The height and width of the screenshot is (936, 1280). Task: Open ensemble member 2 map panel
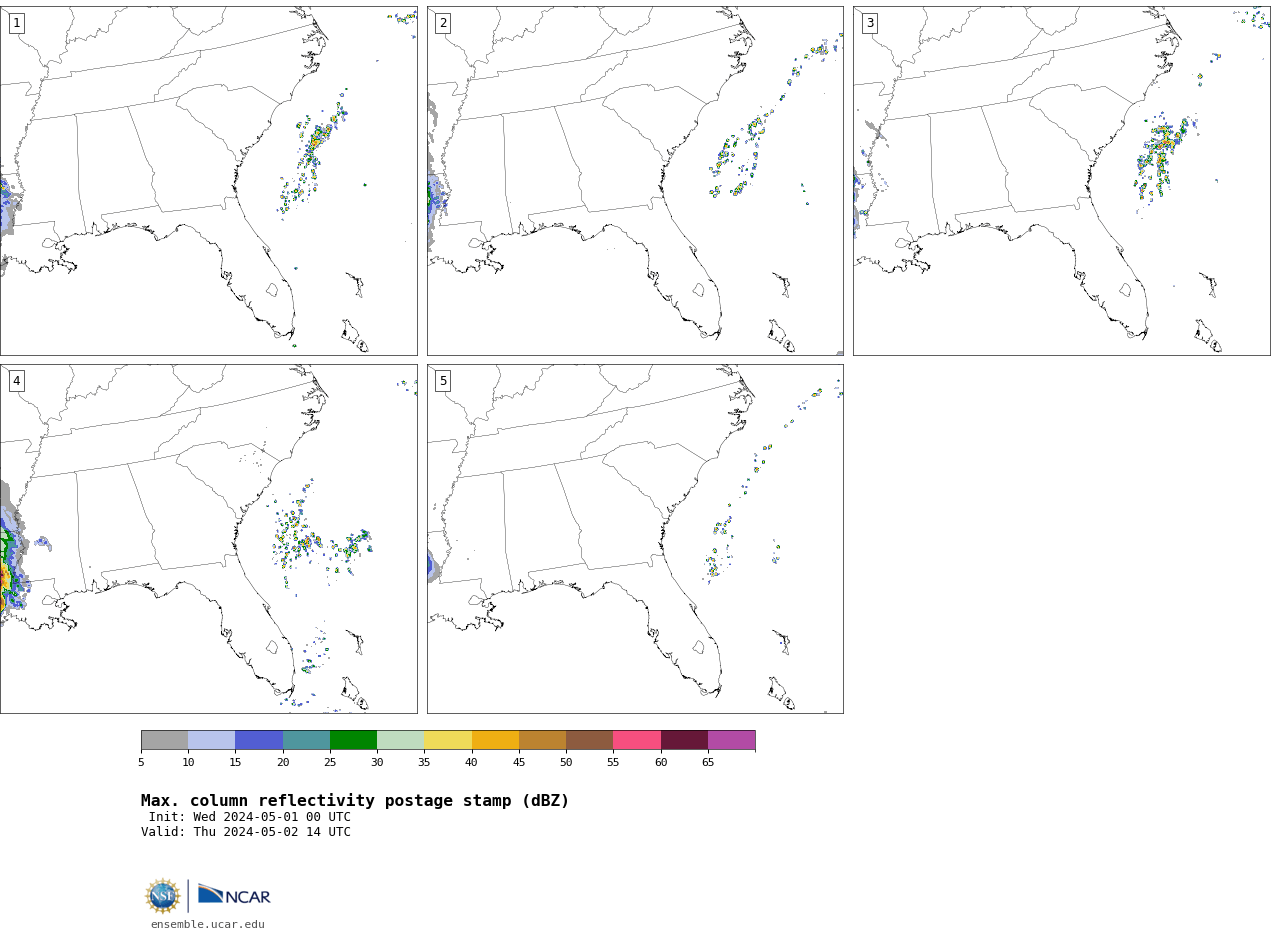[635, 181]
